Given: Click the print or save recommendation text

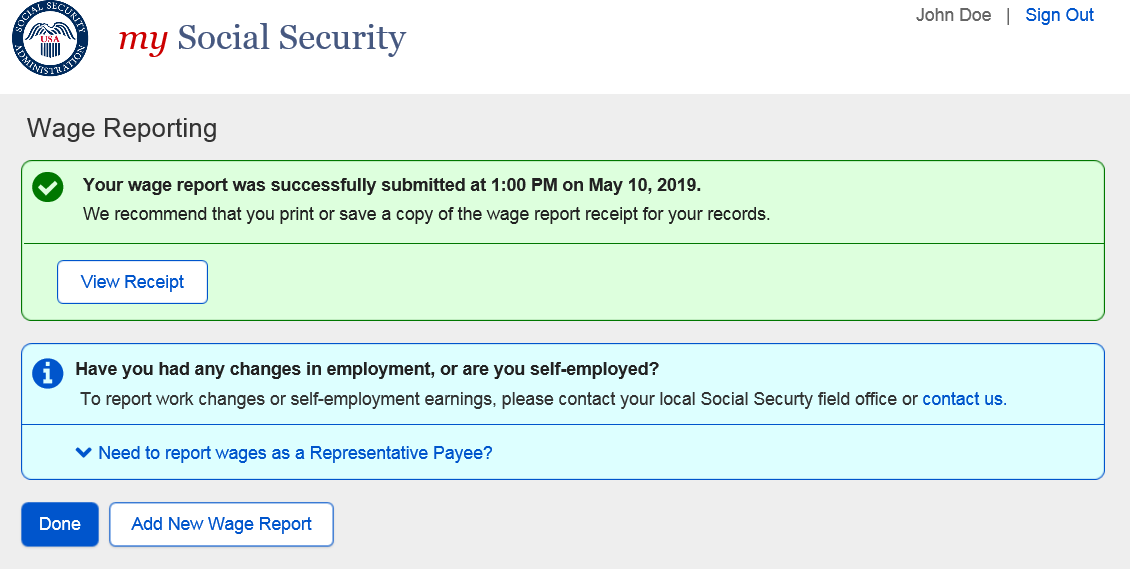Looking at the screenshot, I should click(x=426, y=214).
